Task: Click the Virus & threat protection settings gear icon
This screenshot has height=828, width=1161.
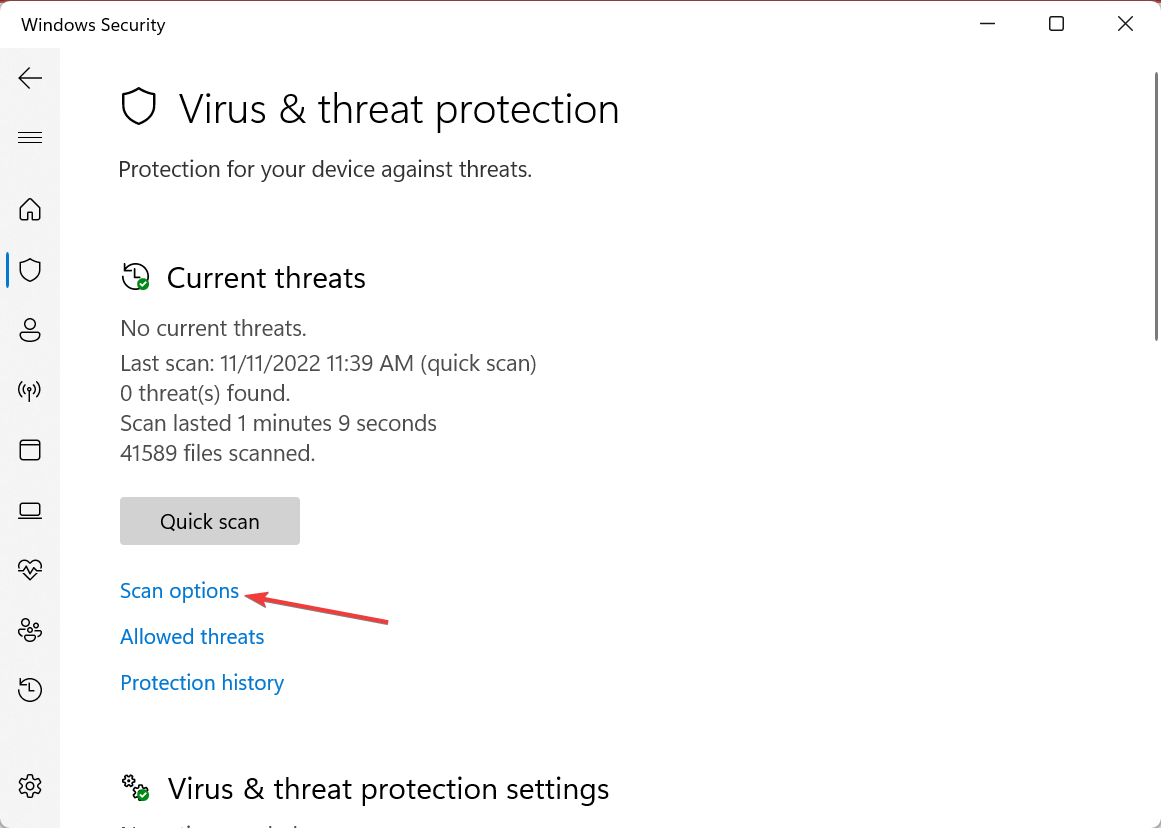Action: click(x=135, y=789)
